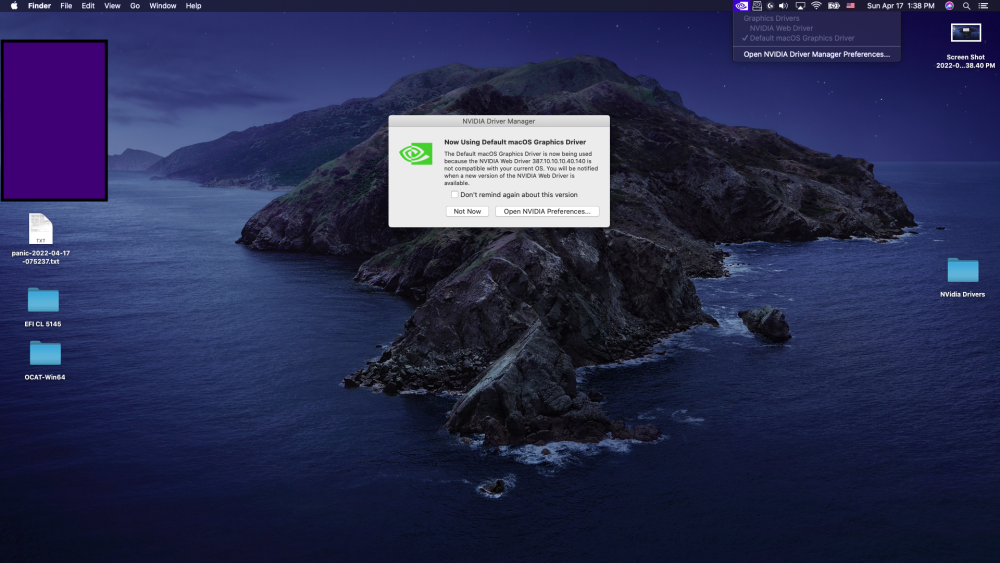Click the Screen Shot file name label
This screenshot has height=563, width=1000.
click(966, 61)
